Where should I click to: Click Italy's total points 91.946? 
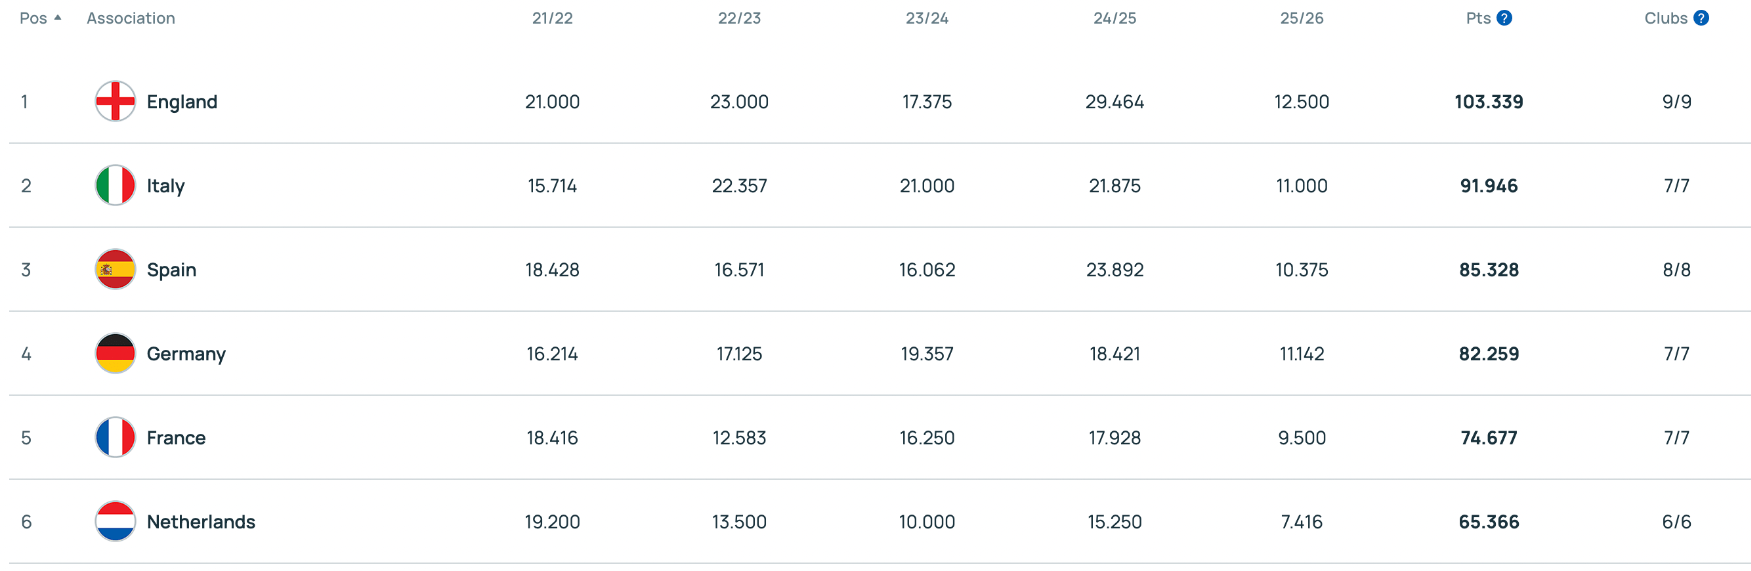[x=1488, y=185]
